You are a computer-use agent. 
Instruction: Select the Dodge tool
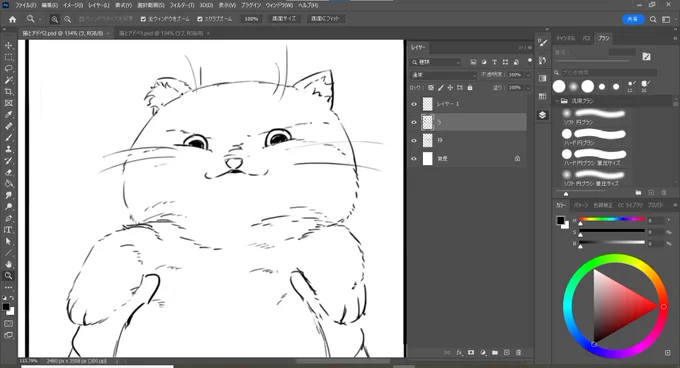(x=8, y=207)
